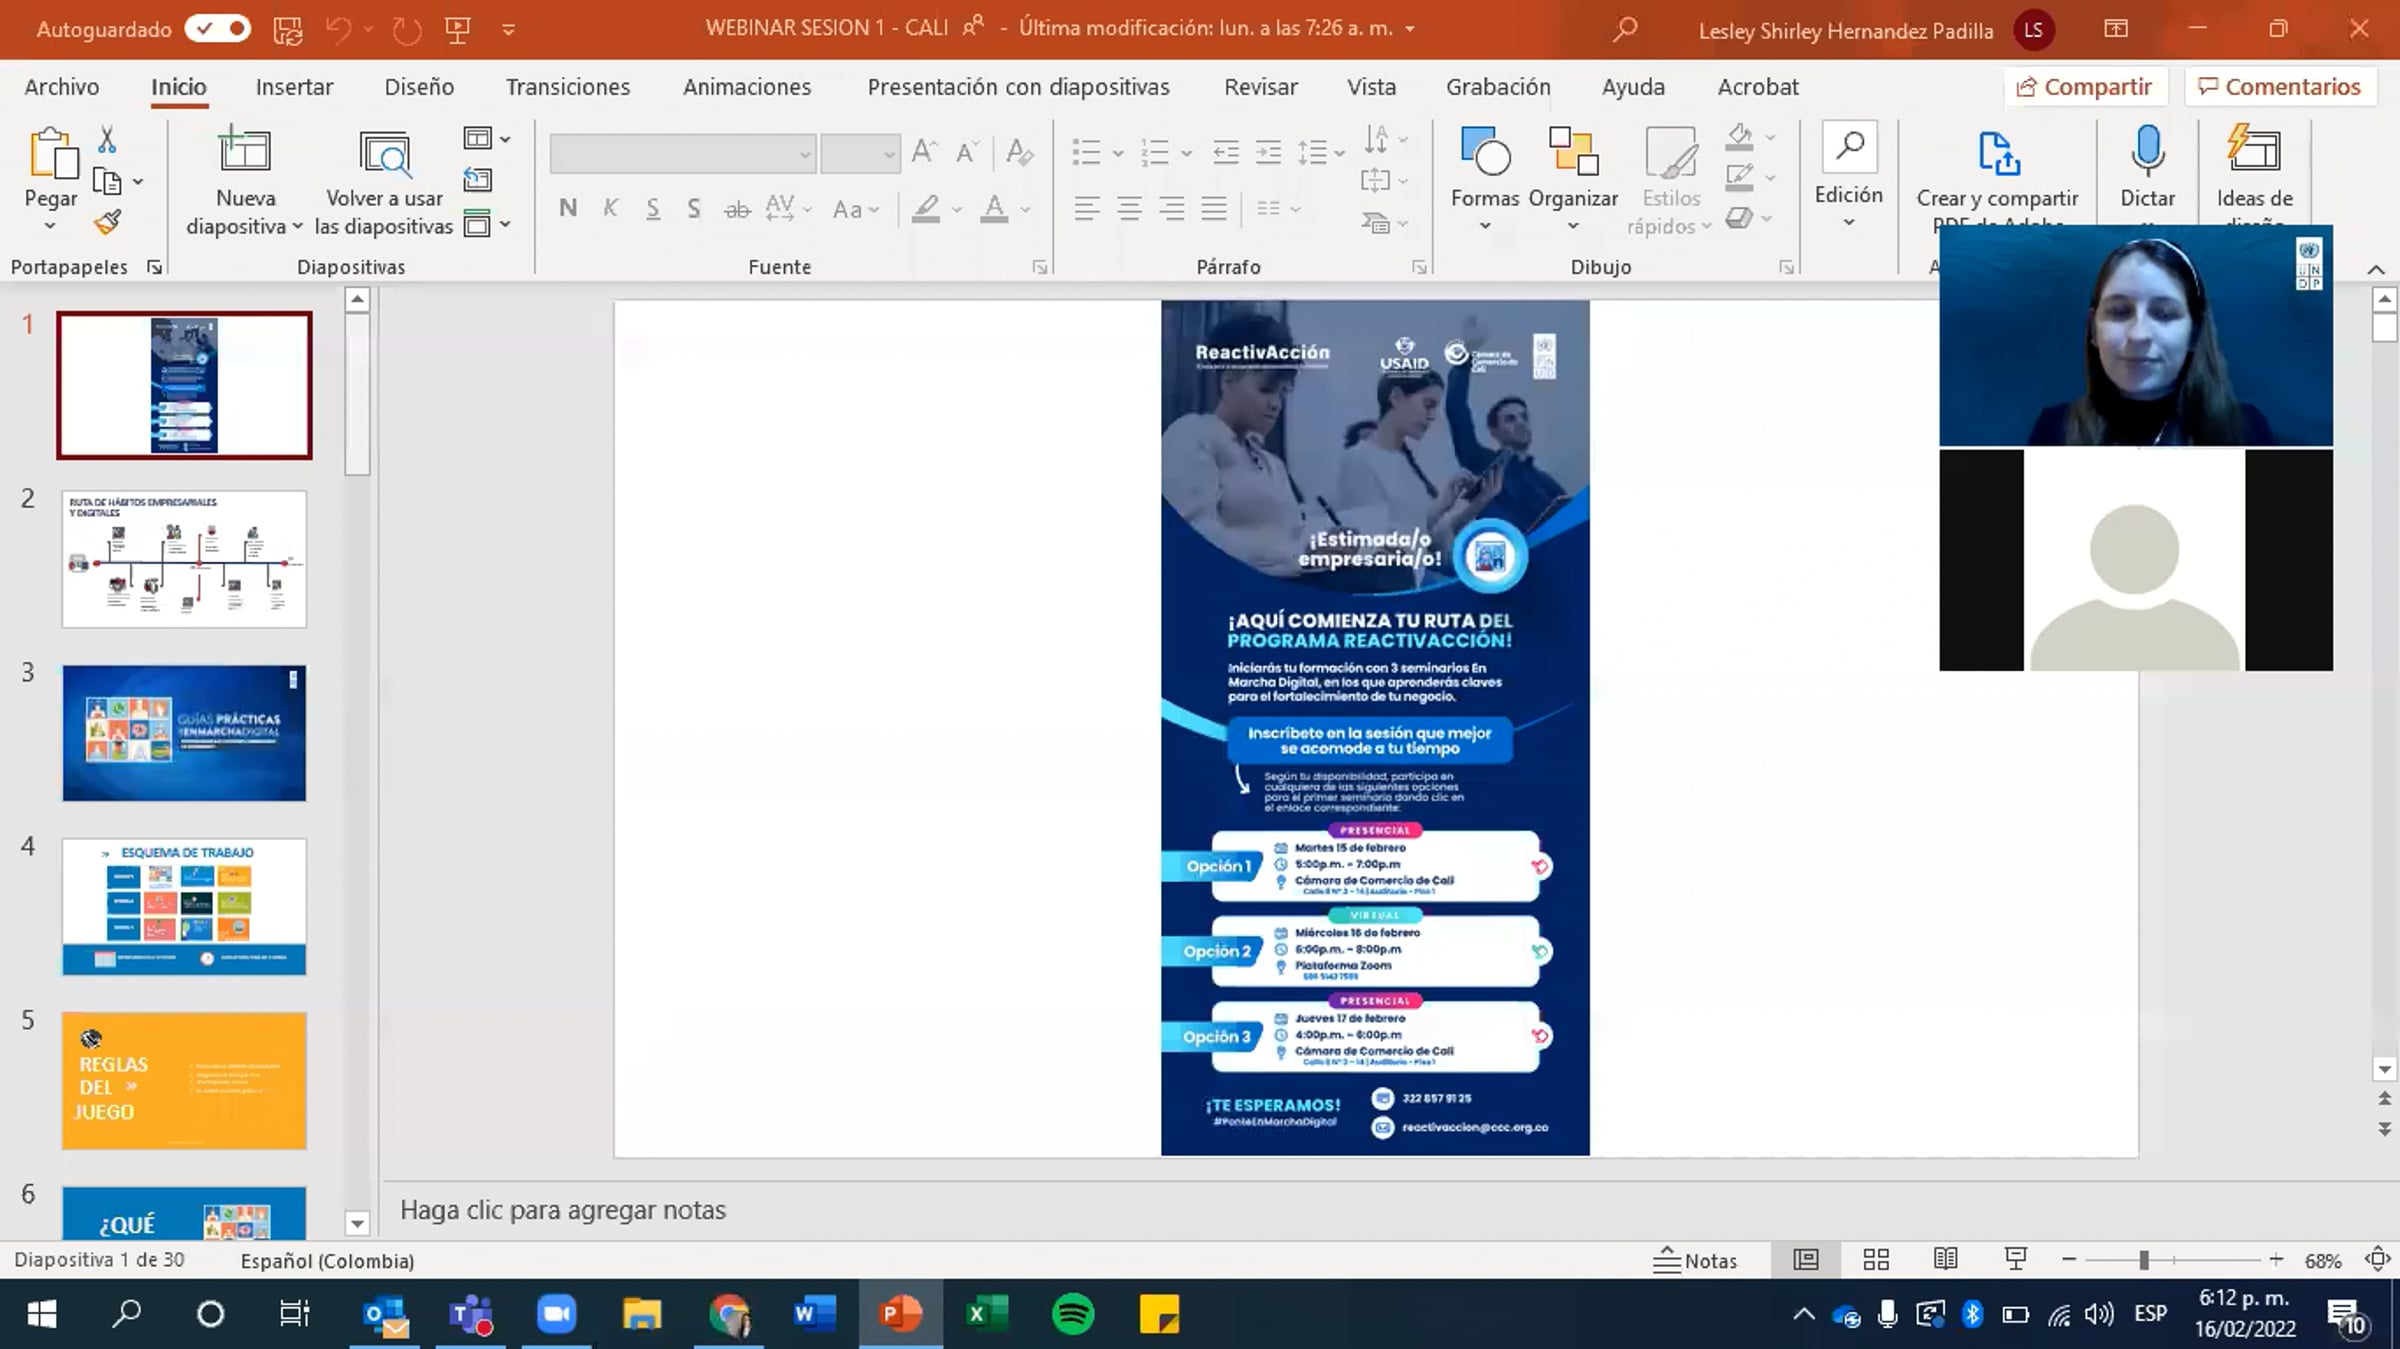This screenshot has width=2400, height=1349.
Task: Select slide 4 Esquema de Trabajo thumbnail
Action: [x=184, y=906]
